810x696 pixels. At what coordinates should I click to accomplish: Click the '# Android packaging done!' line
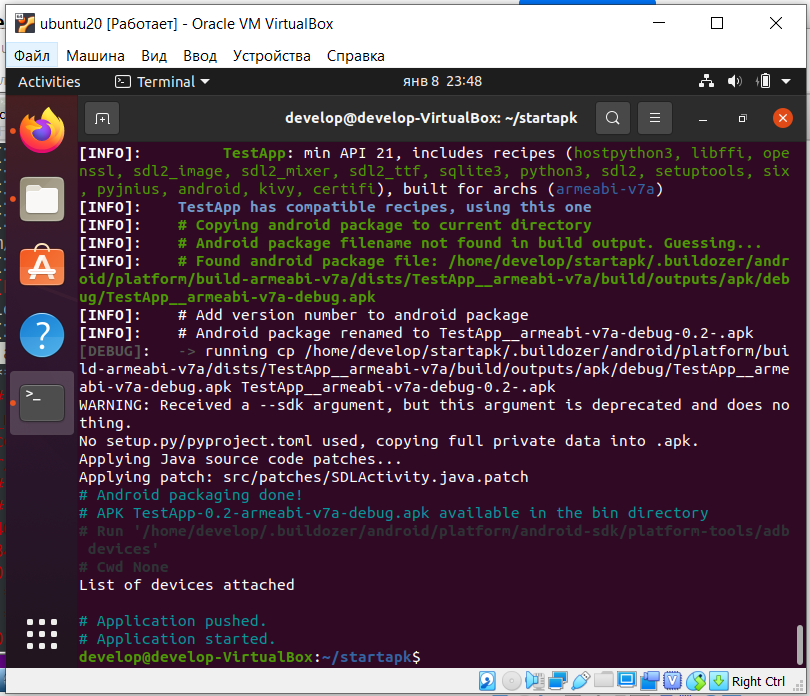click(x=190, y=495)
